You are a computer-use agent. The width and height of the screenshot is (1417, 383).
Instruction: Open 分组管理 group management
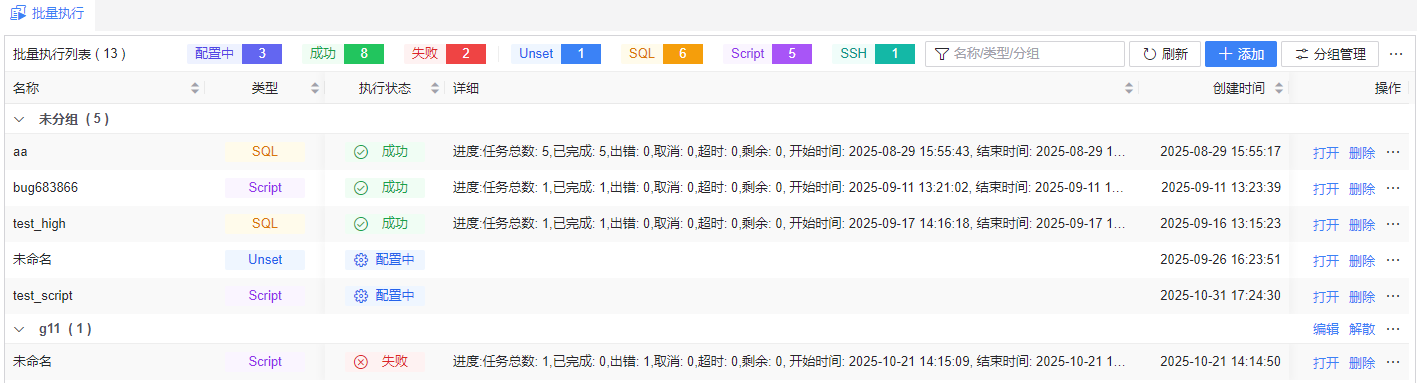point(1330,54)
